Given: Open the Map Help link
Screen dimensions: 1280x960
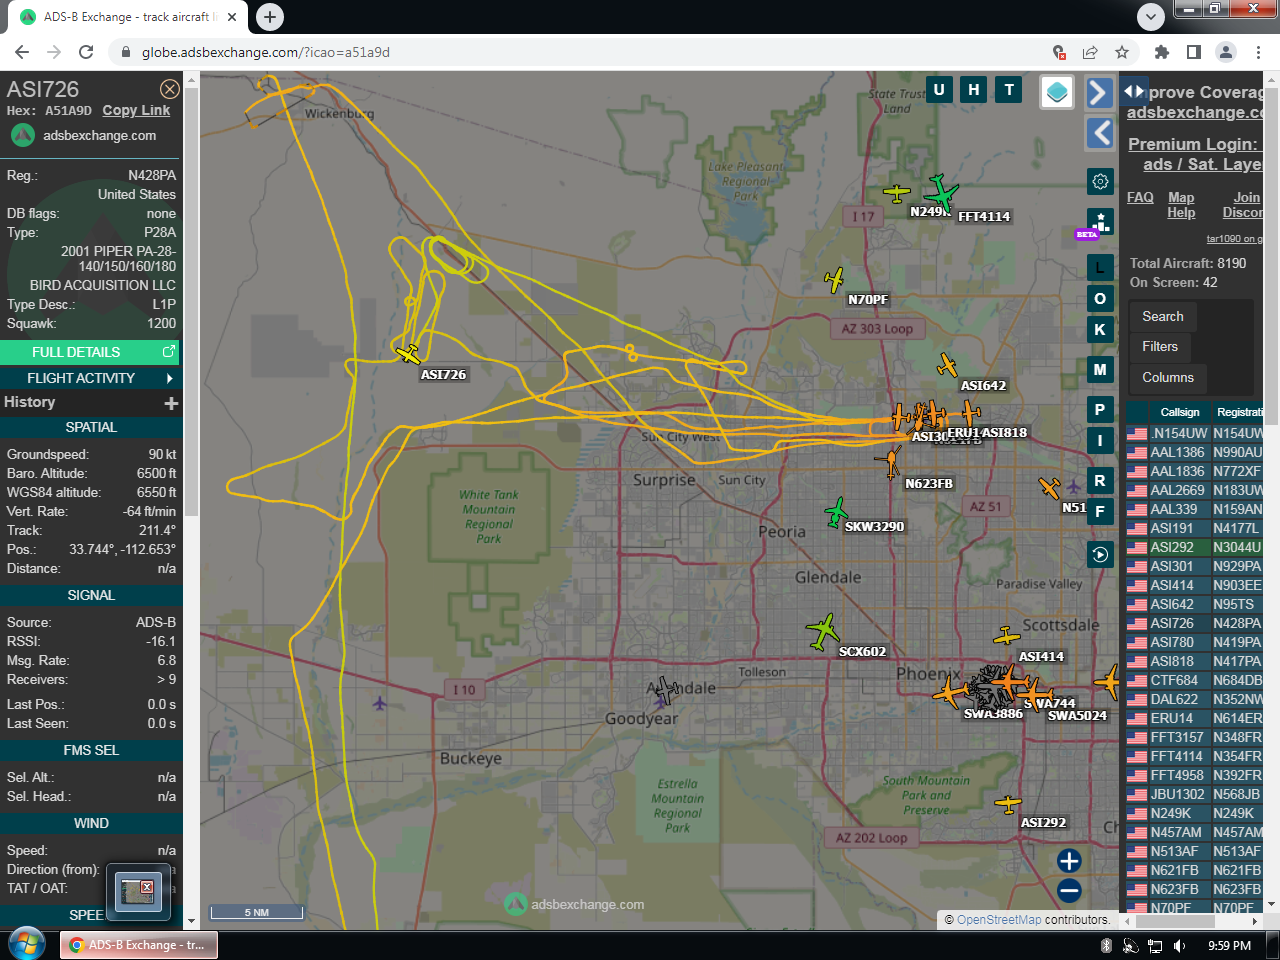Looking at the screenshot, I should pos(1181,205).
